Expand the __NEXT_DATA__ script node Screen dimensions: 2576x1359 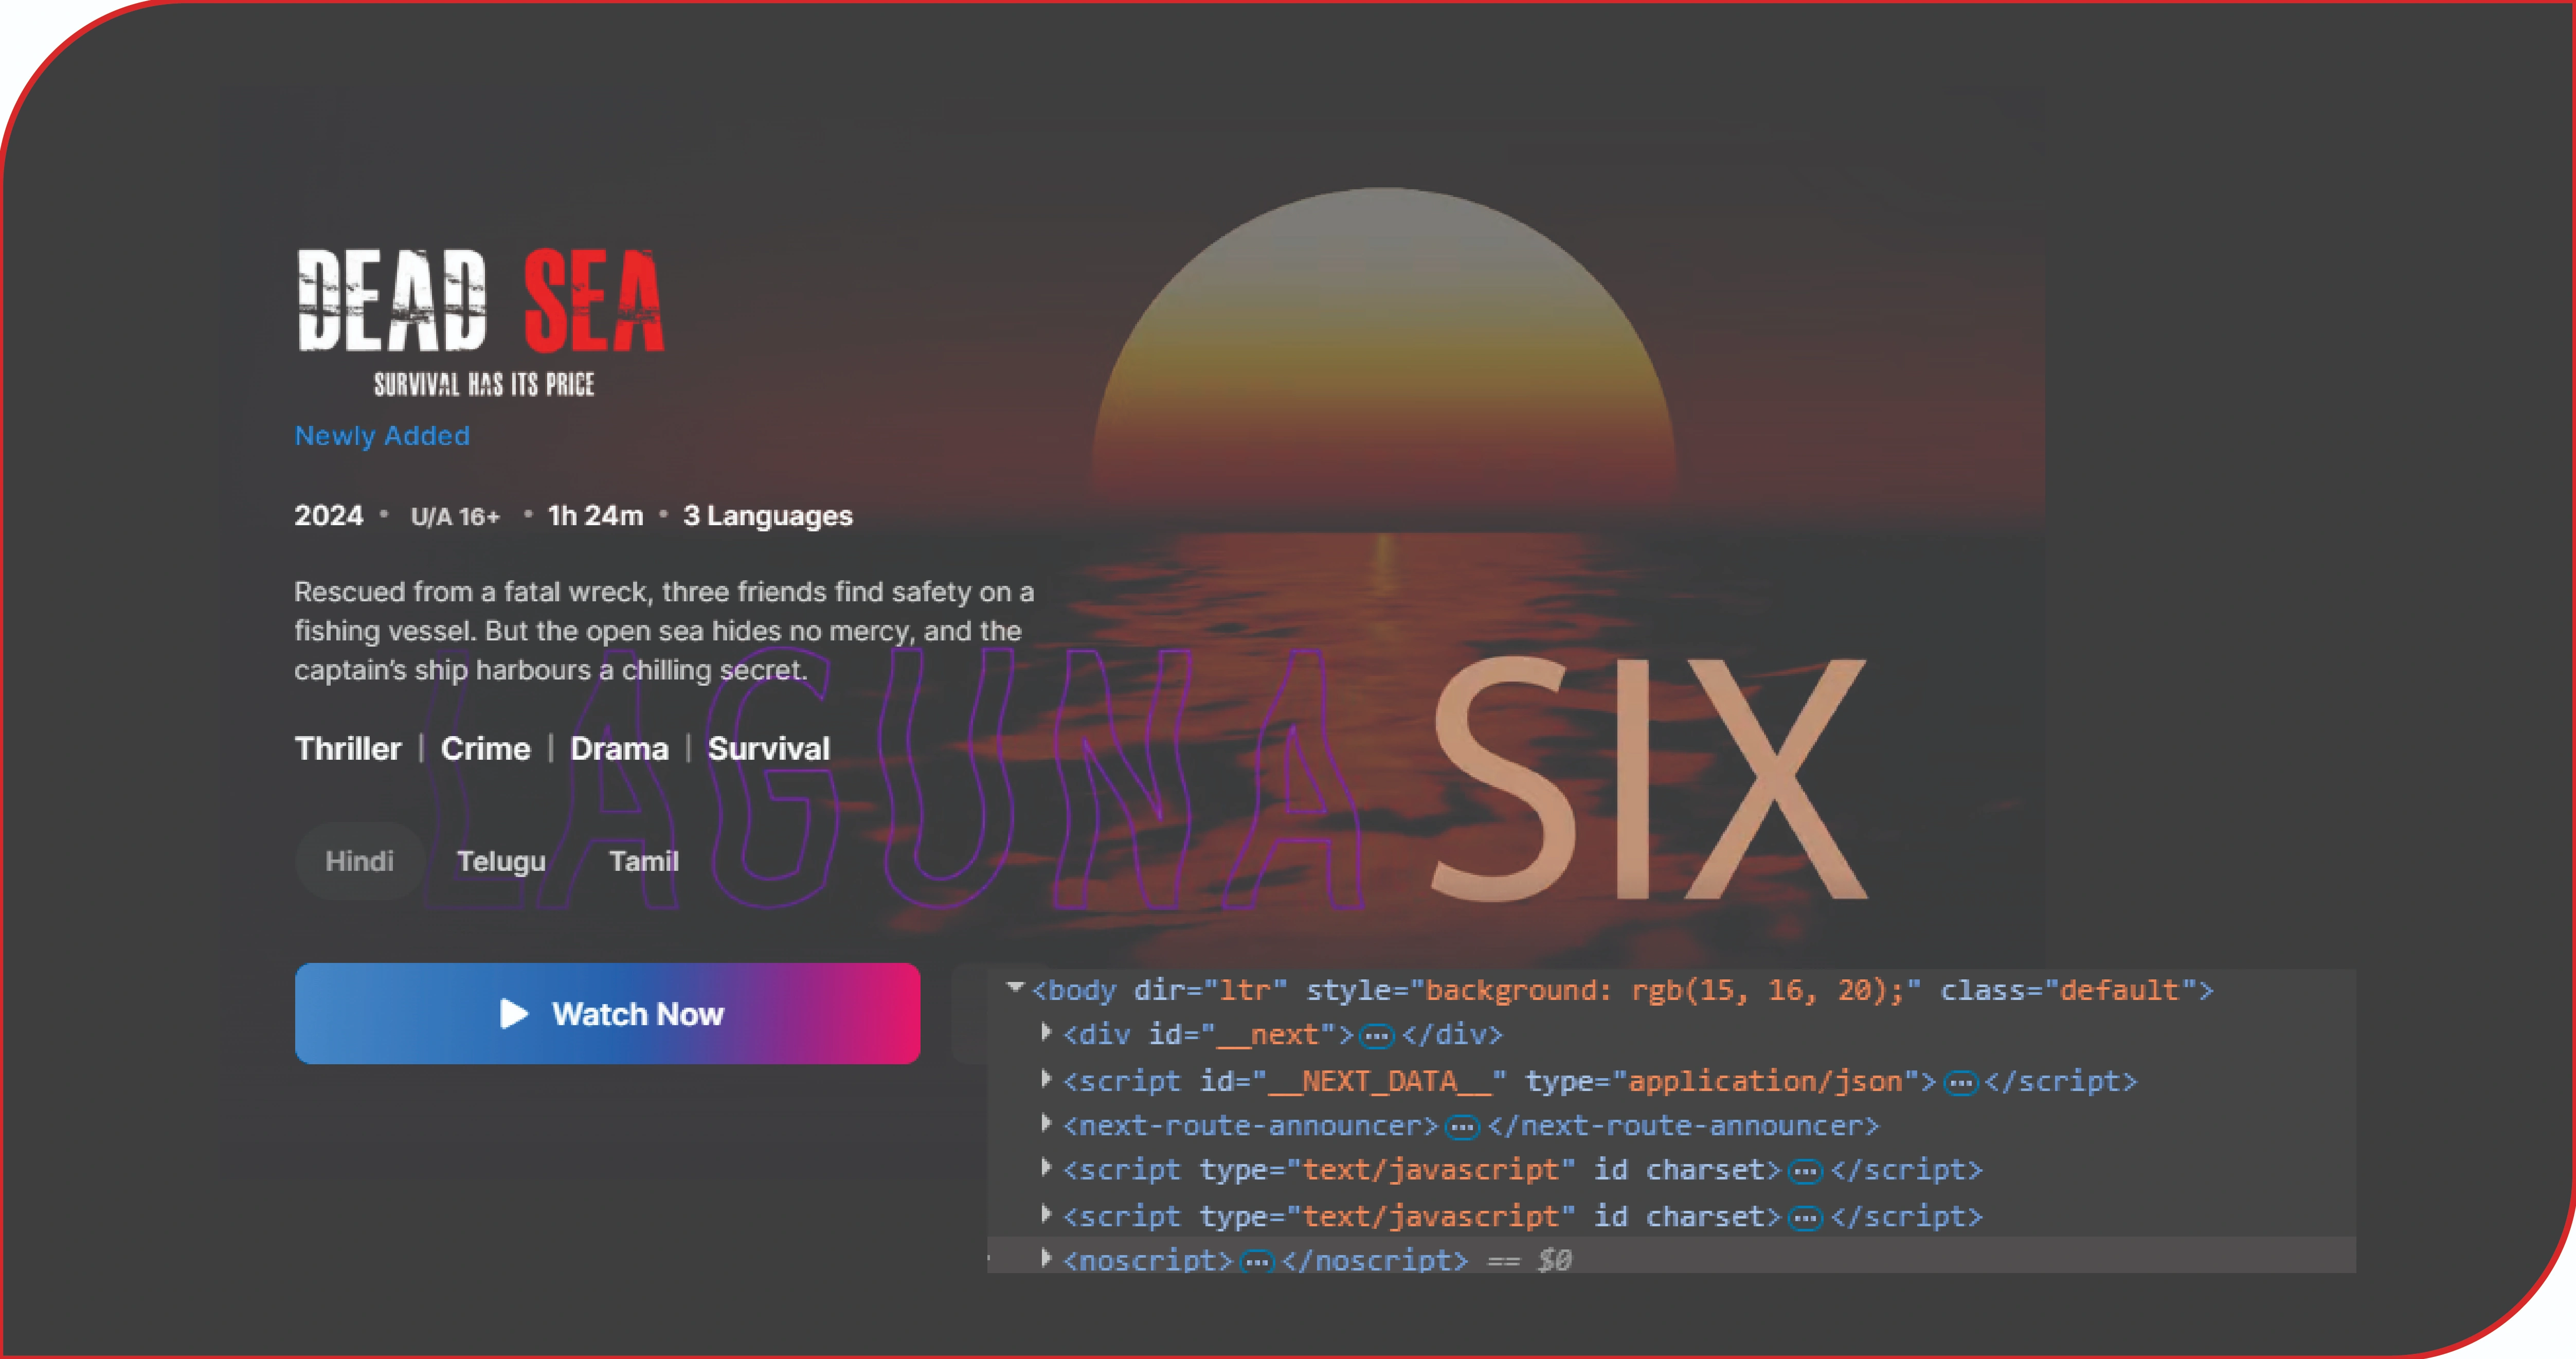[1046, 1078]
